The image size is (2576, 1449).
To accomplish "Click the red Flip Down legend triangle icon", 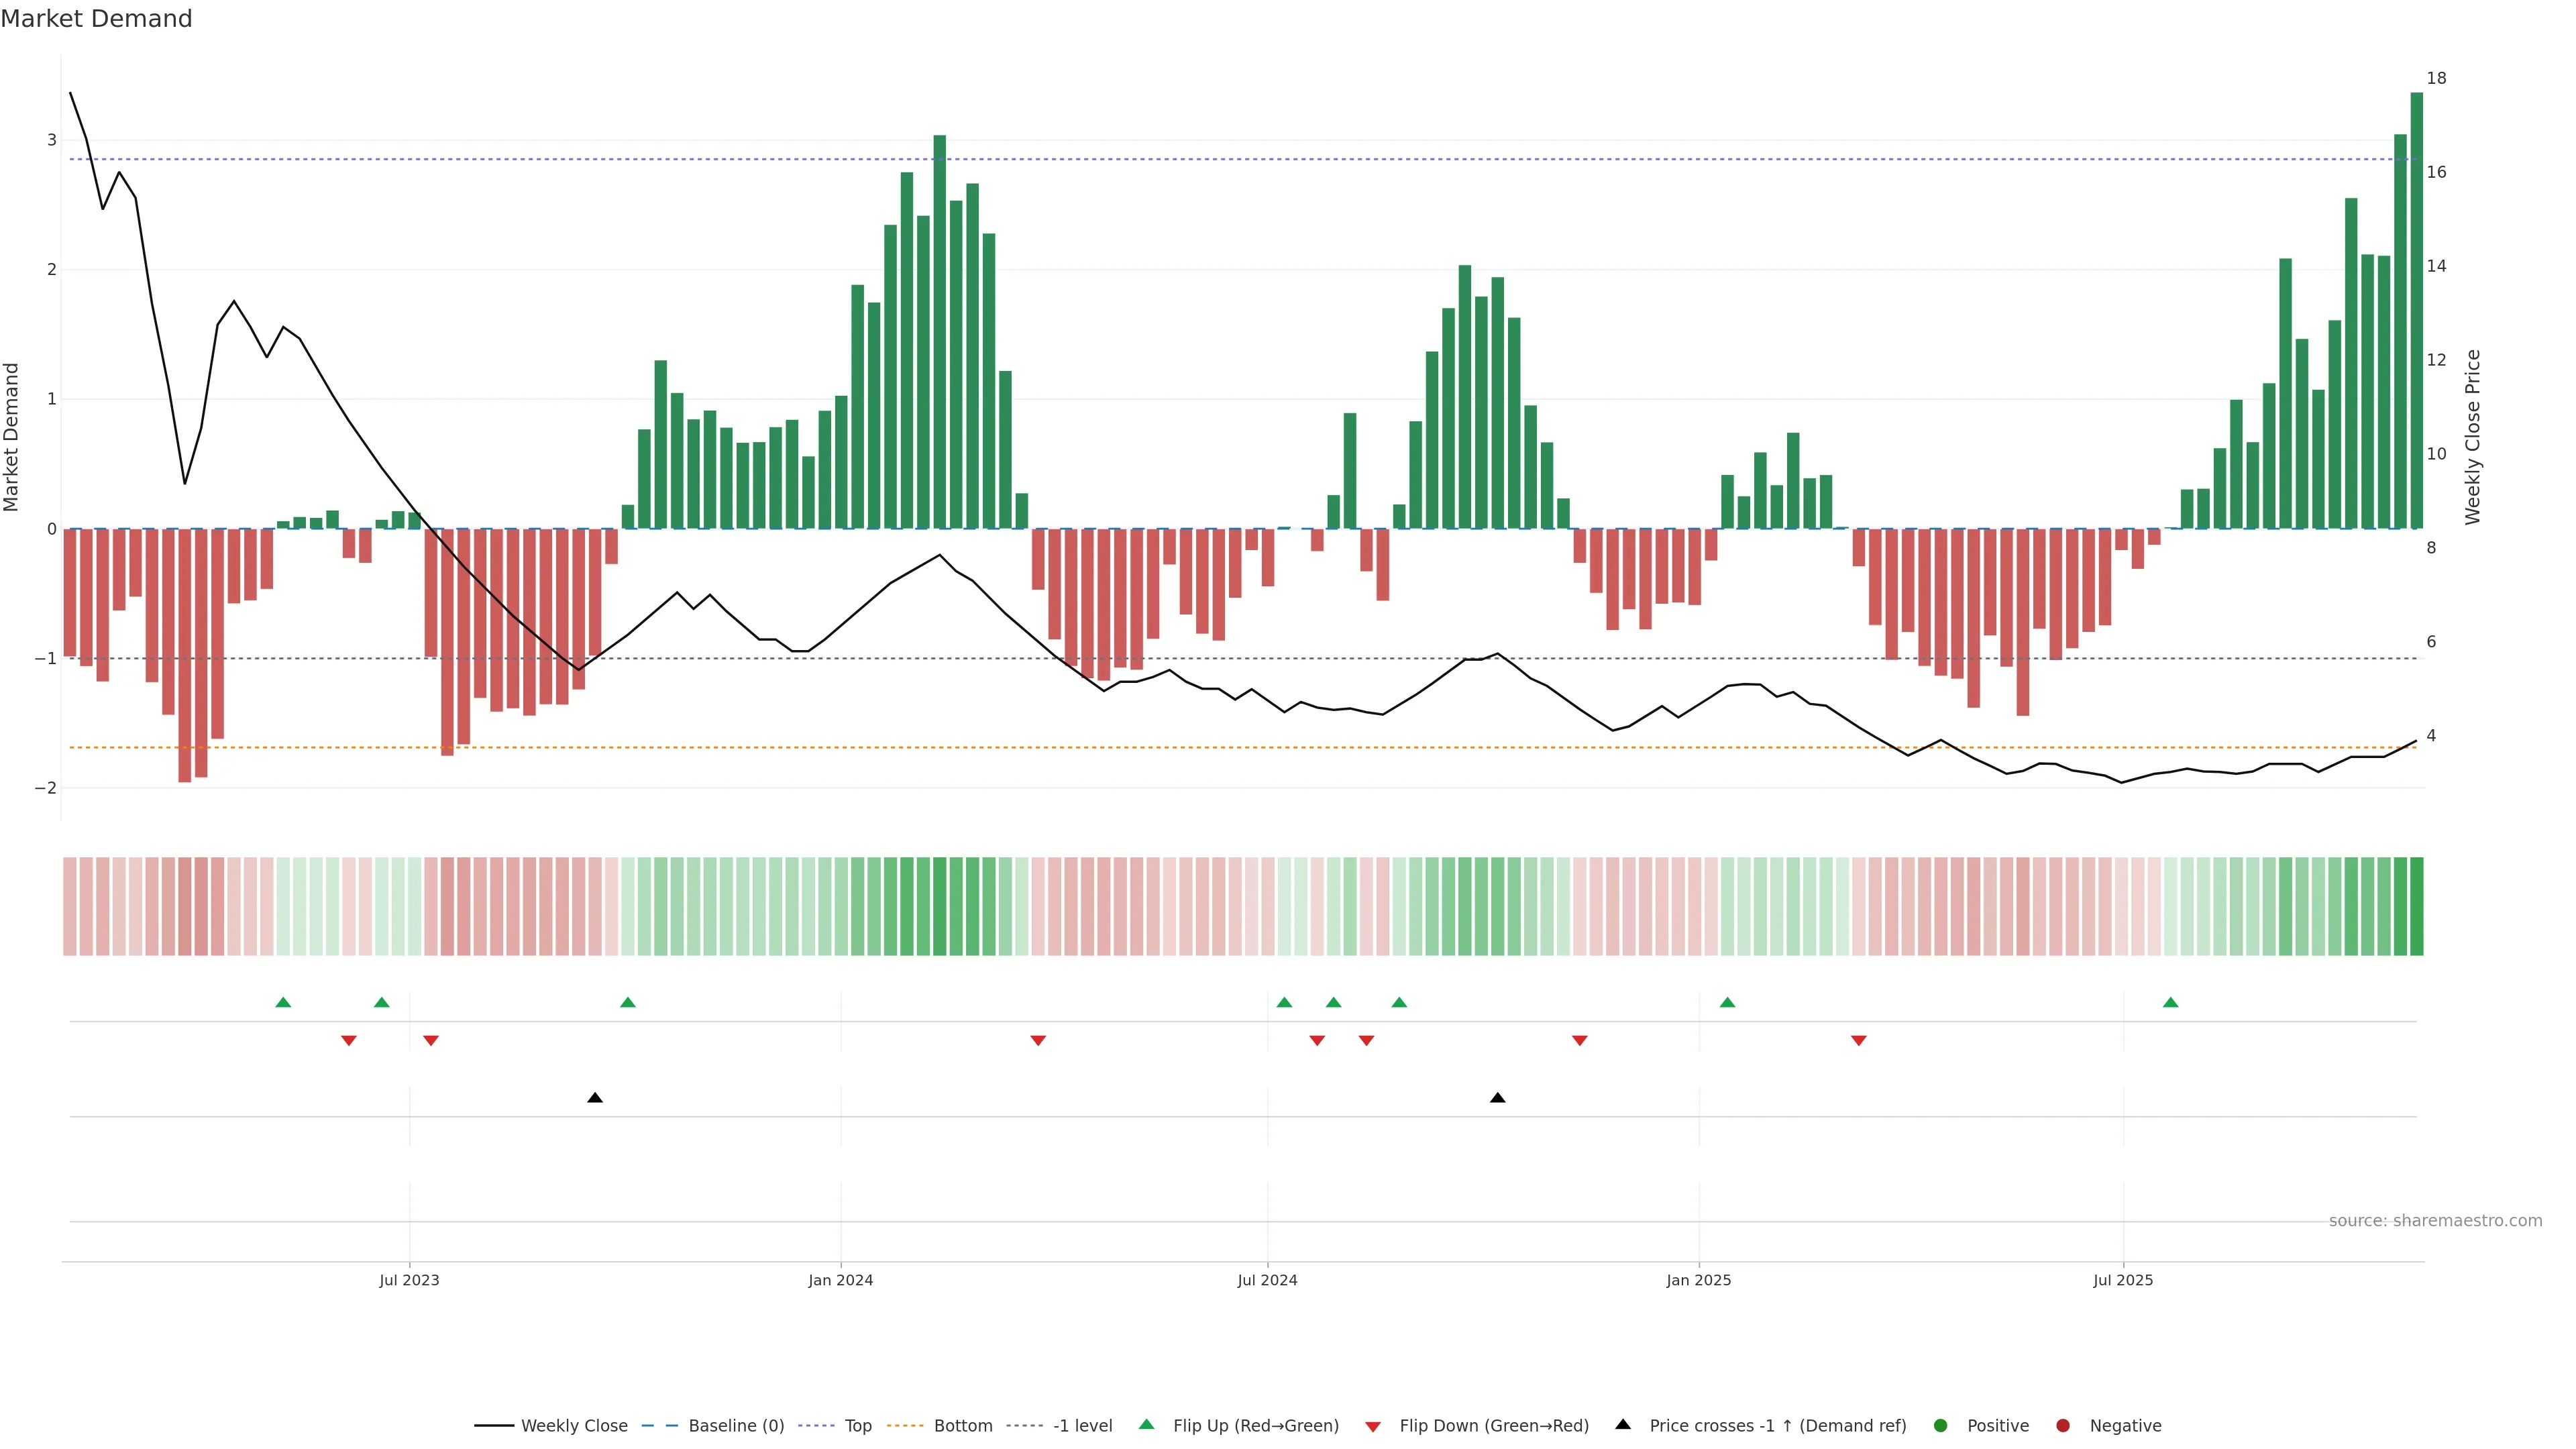I will coord(1373,1426).
